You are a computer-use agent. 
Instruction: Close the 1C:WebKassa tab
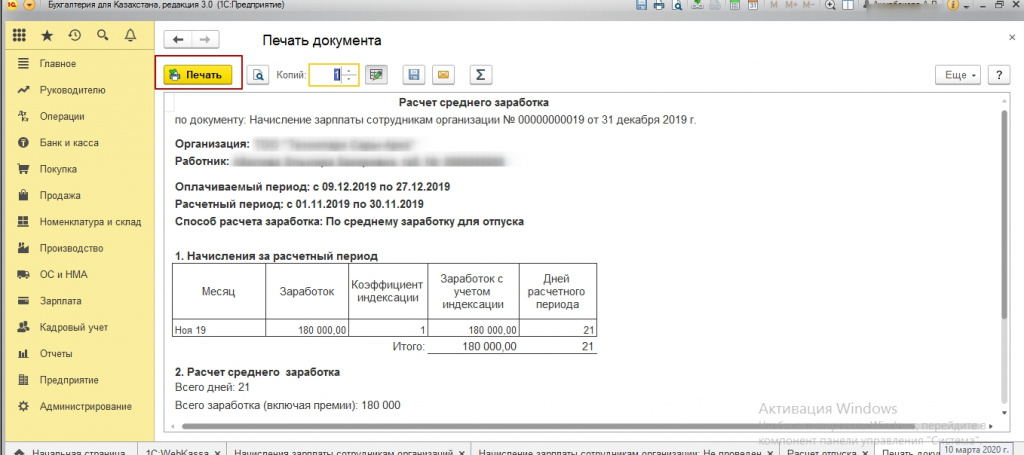click(x=217, y=451)
